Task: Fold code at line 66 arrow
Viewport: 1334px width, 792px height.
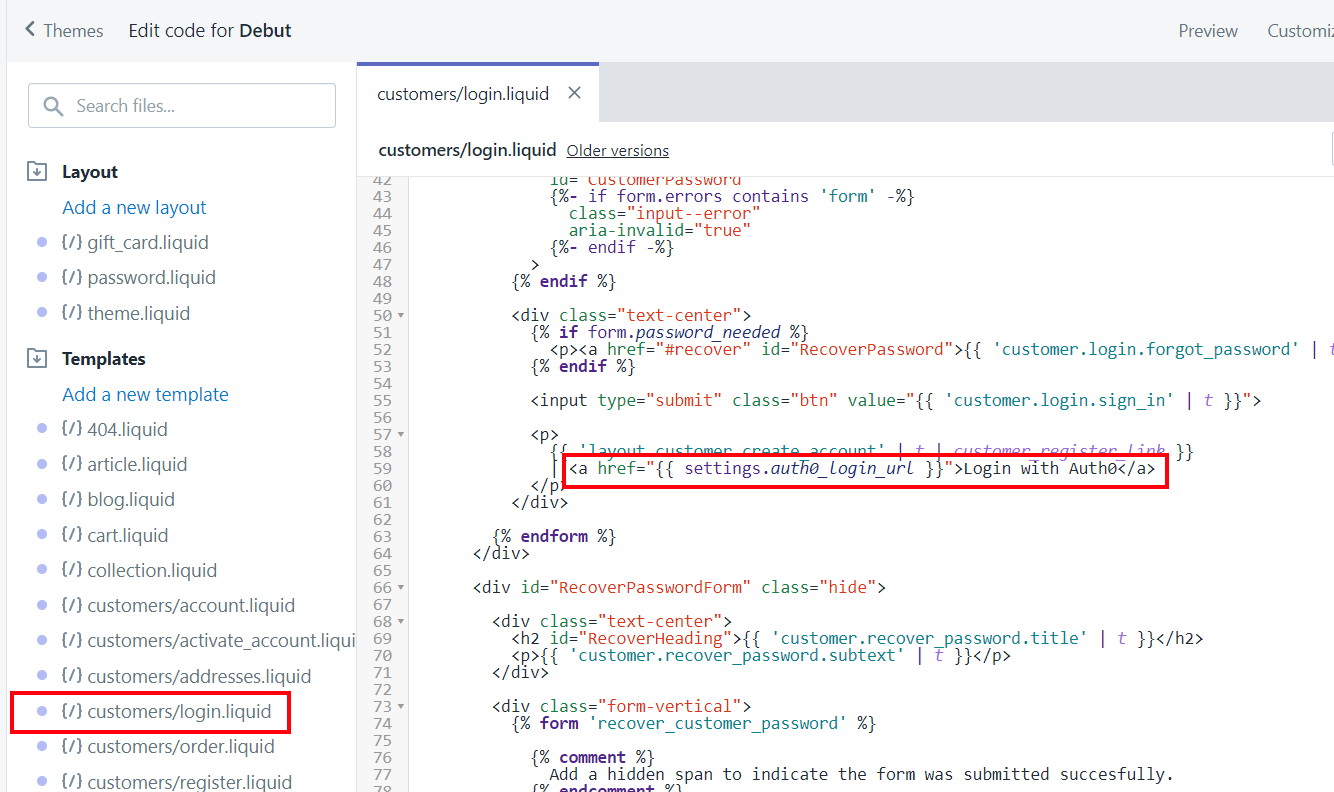Action: tap(401, 588)
